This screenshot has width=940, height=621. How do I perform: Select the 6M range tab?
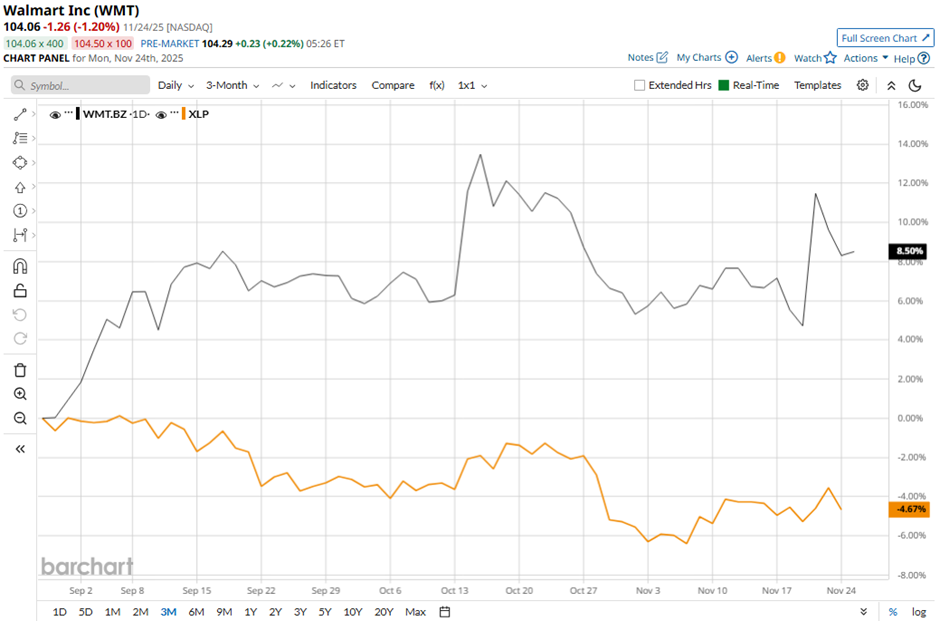196,612
